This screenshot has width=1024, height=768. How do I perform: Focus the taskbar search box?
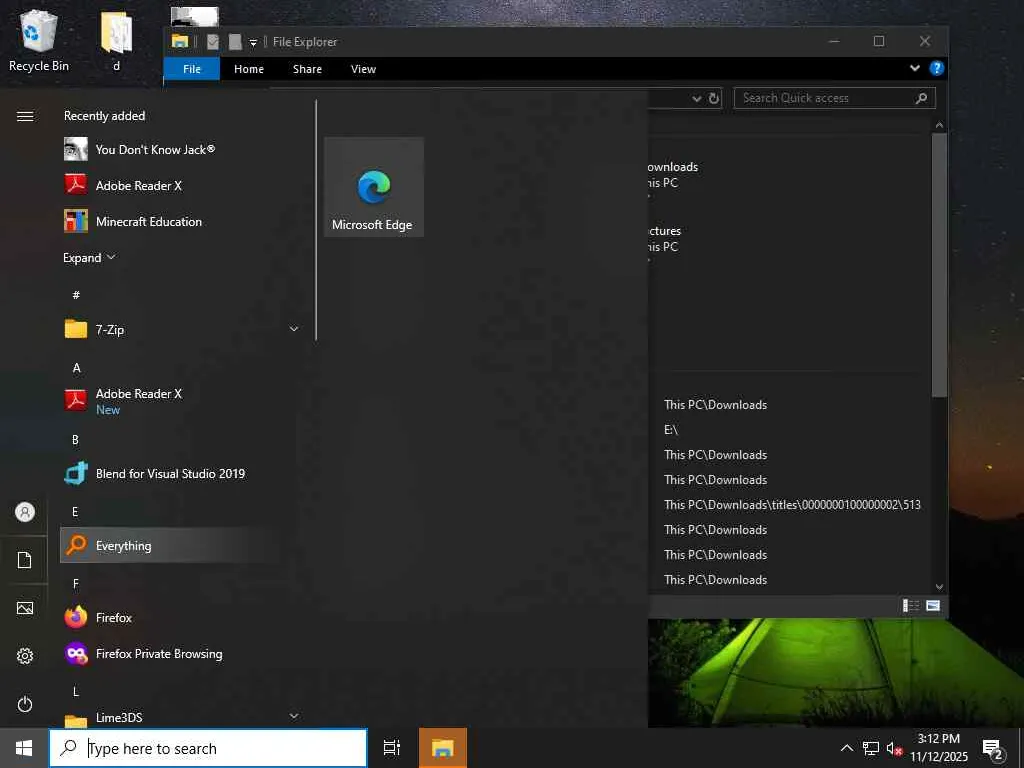208,748
